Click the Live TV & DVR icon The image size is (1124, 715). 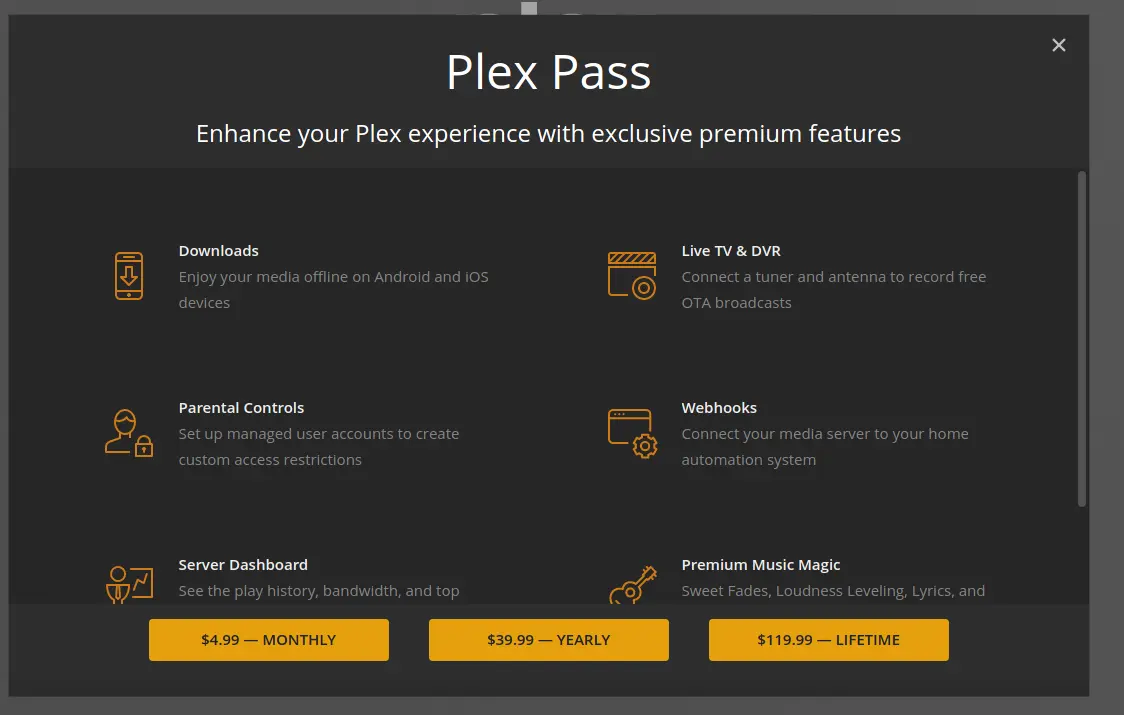pyautogui.click(x=632, y=275)
